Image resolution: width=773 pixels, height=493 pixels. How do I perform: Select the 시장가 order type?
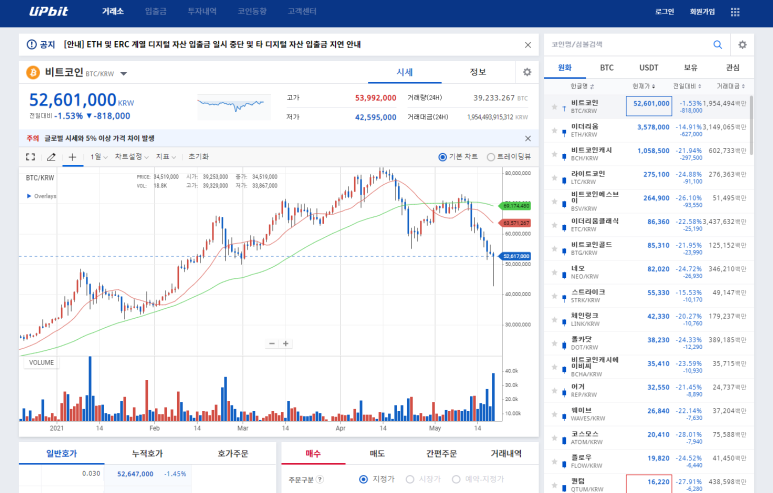[410, 479]
